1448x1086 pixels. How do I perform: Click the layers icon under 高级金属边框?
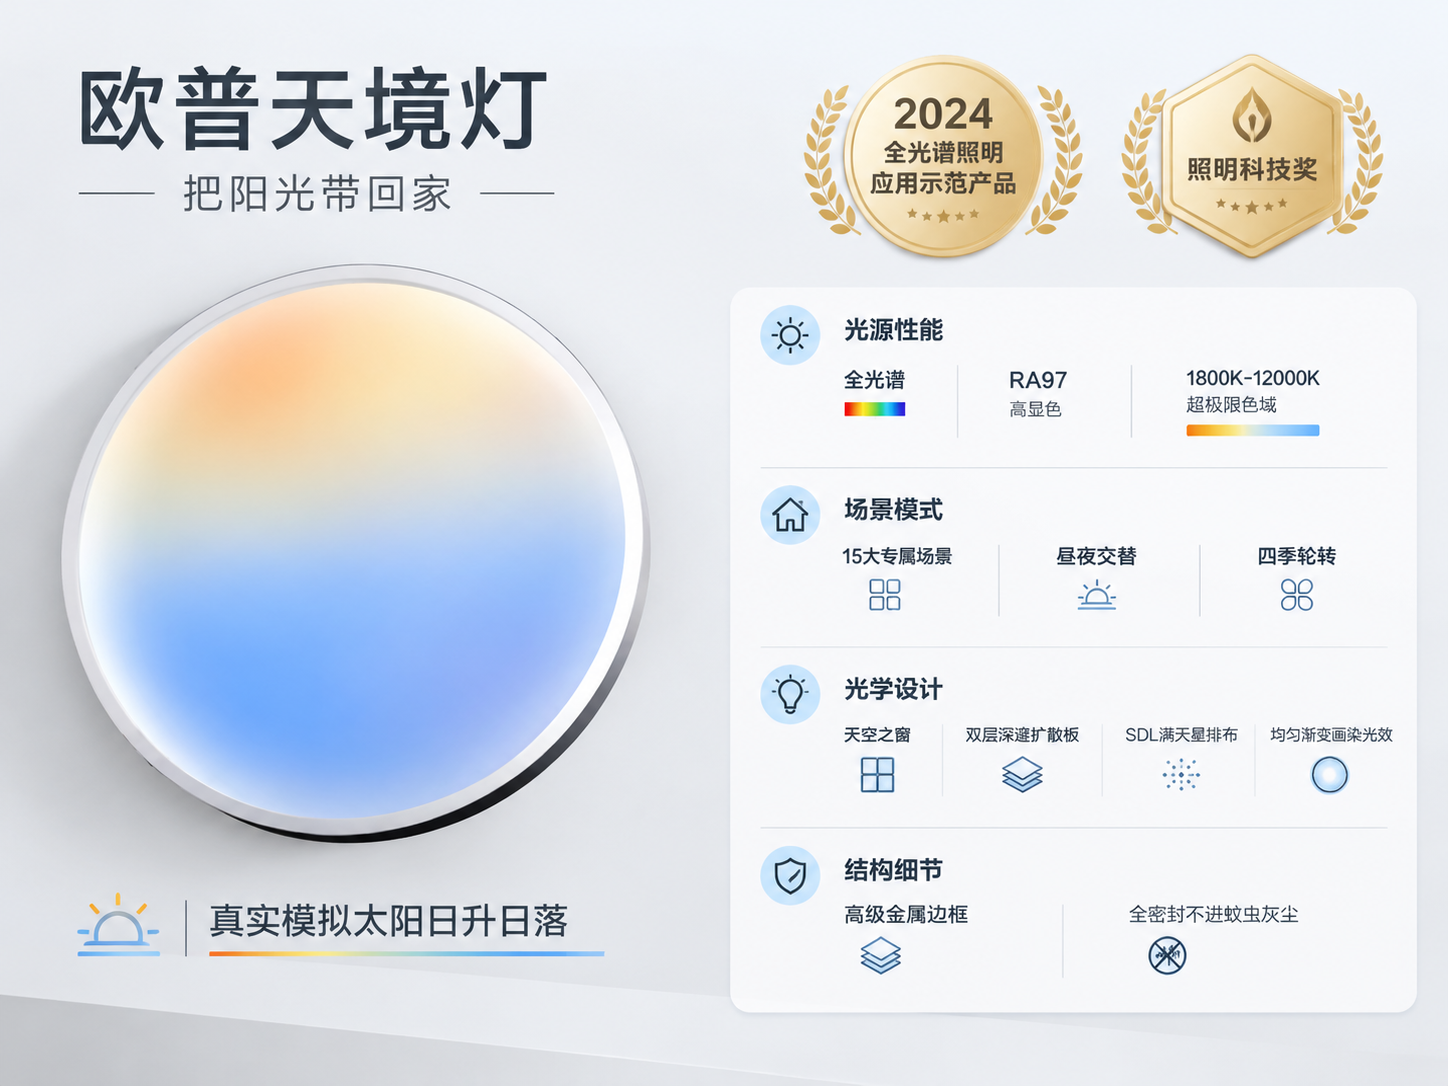pyautogui.click(x=881, y=956)
